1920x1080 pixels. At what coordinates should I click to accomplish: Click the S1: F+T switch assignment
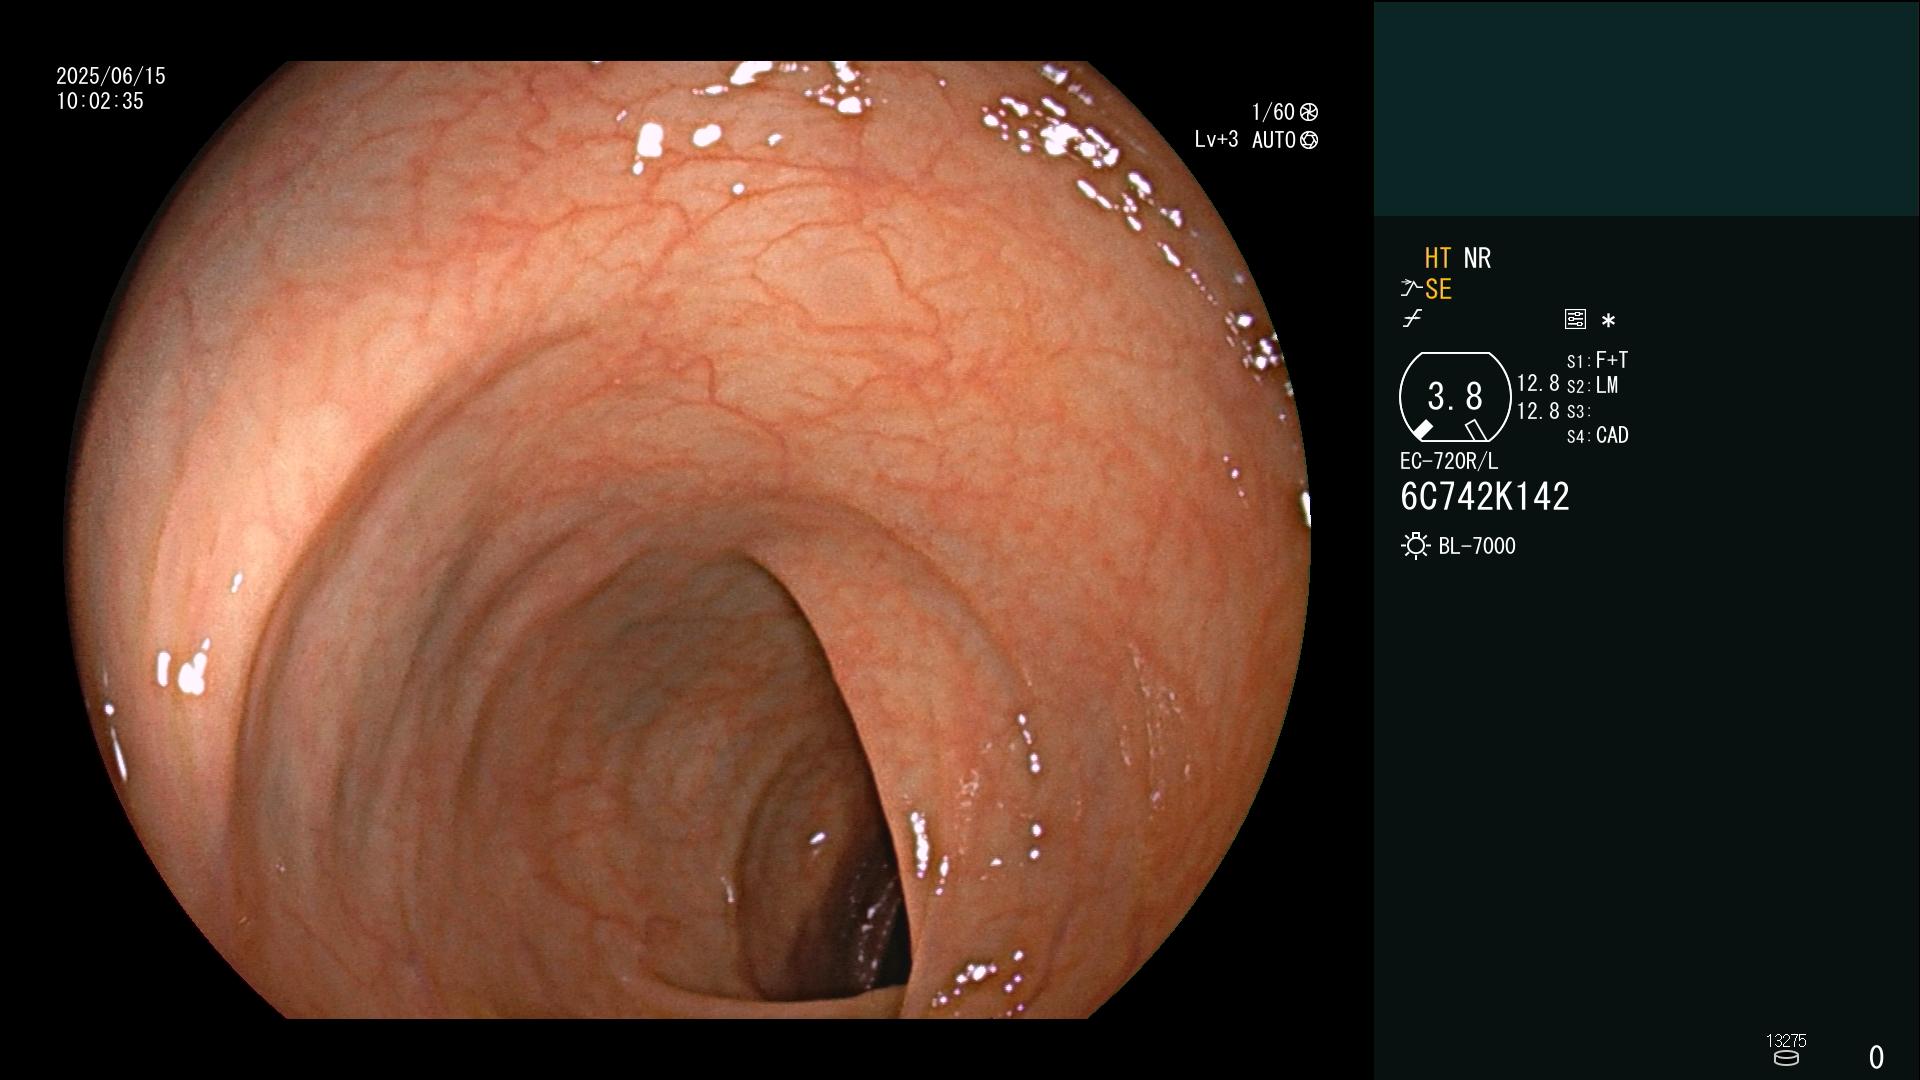tap(1598, 360)
